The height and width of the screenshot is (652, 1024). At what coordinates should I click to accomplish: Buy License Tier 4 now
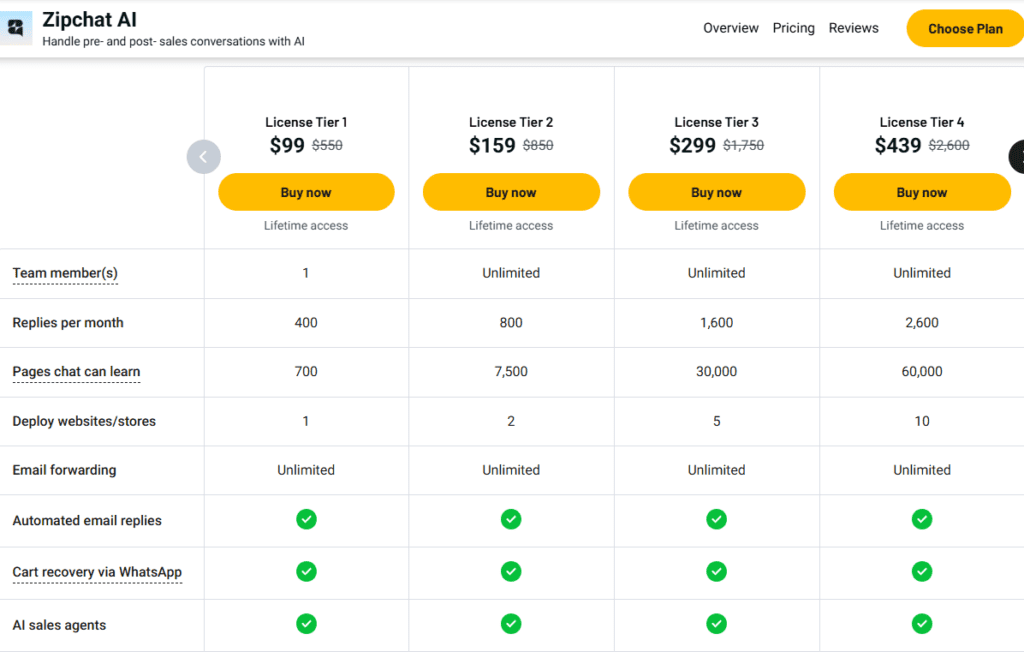point(921,192)
